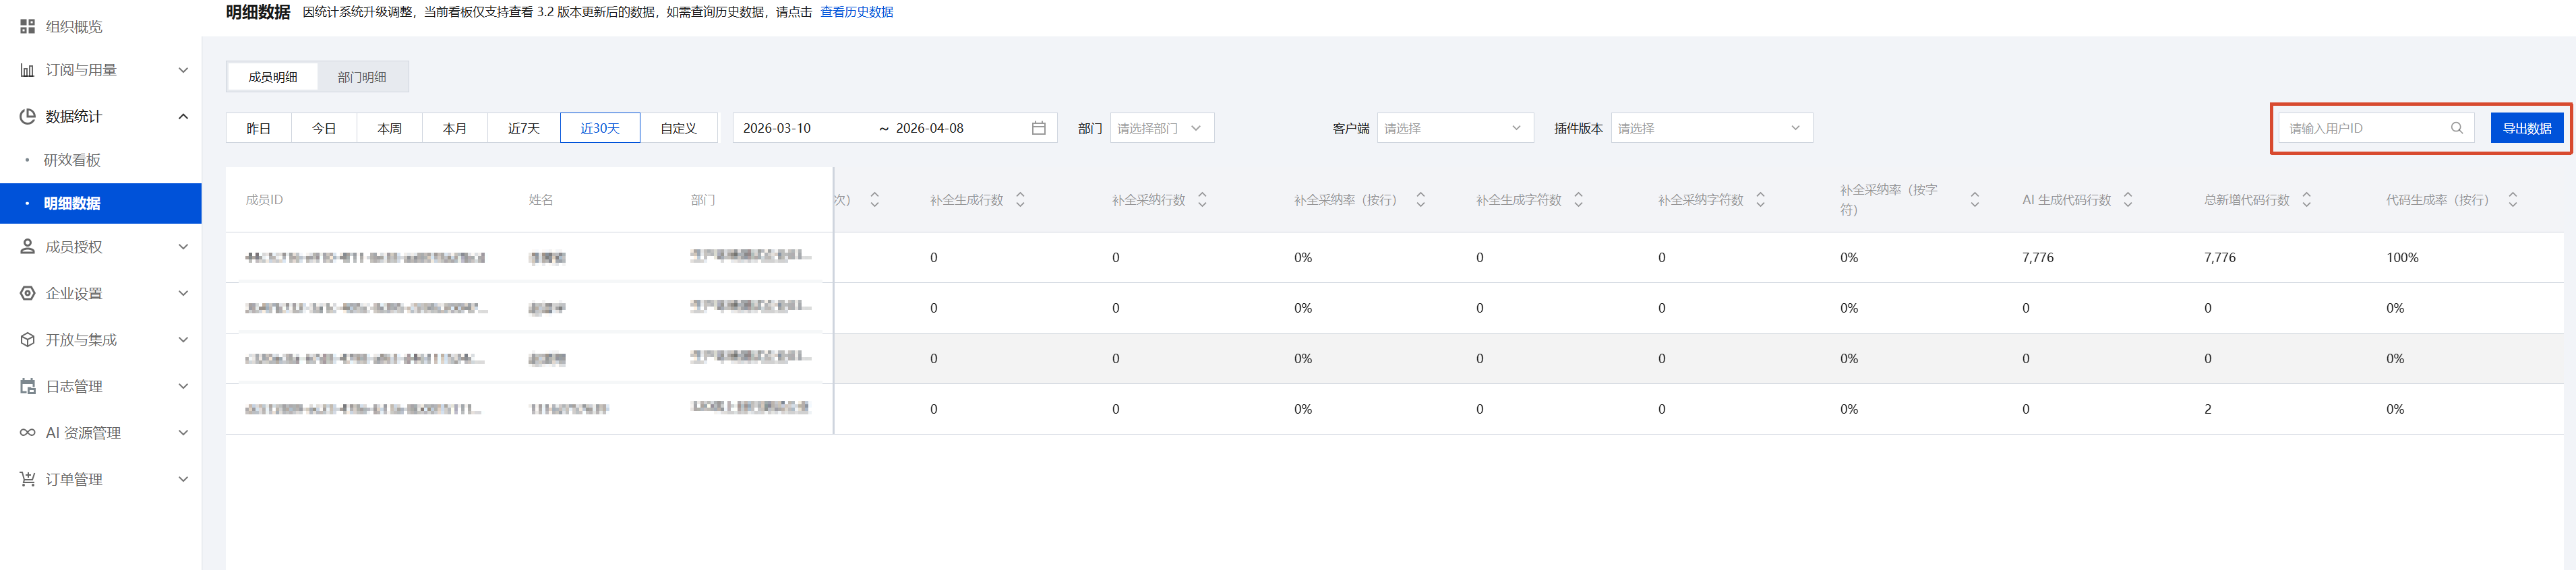Sort by AI 生成代码行数 column
2576x570 pixels.
point(2128,200)
